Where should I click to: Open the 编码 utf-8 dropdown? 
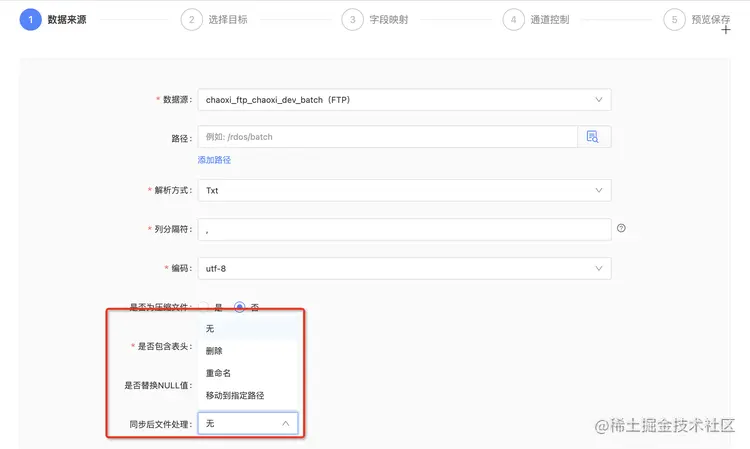click(x=404, y=268)
